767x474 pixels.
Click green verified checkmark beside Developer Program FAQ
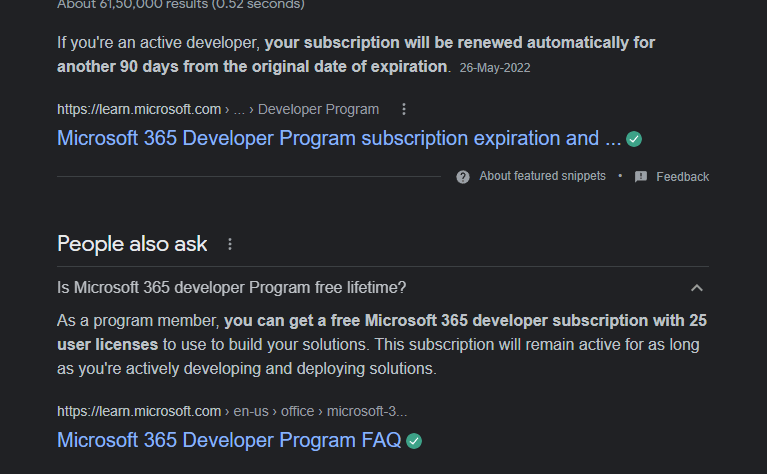[x=414, y=441]
